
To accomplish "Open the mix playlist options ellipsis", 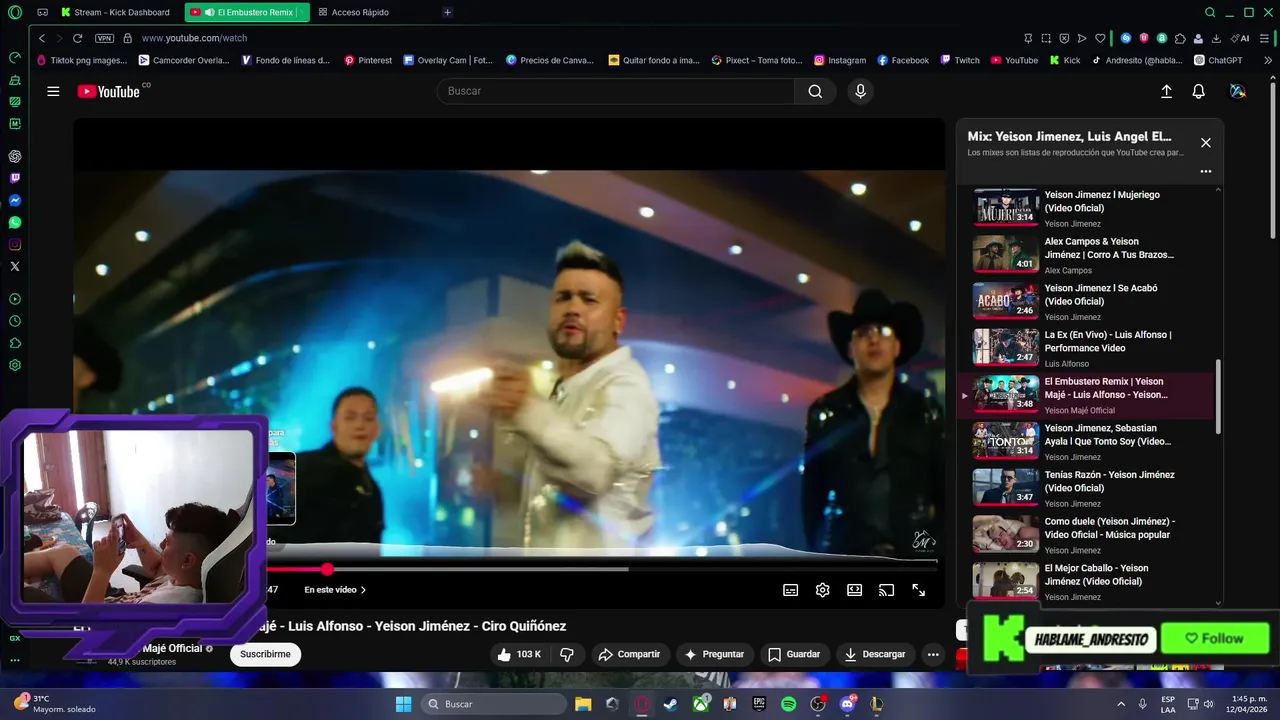I will (1205, 171).
